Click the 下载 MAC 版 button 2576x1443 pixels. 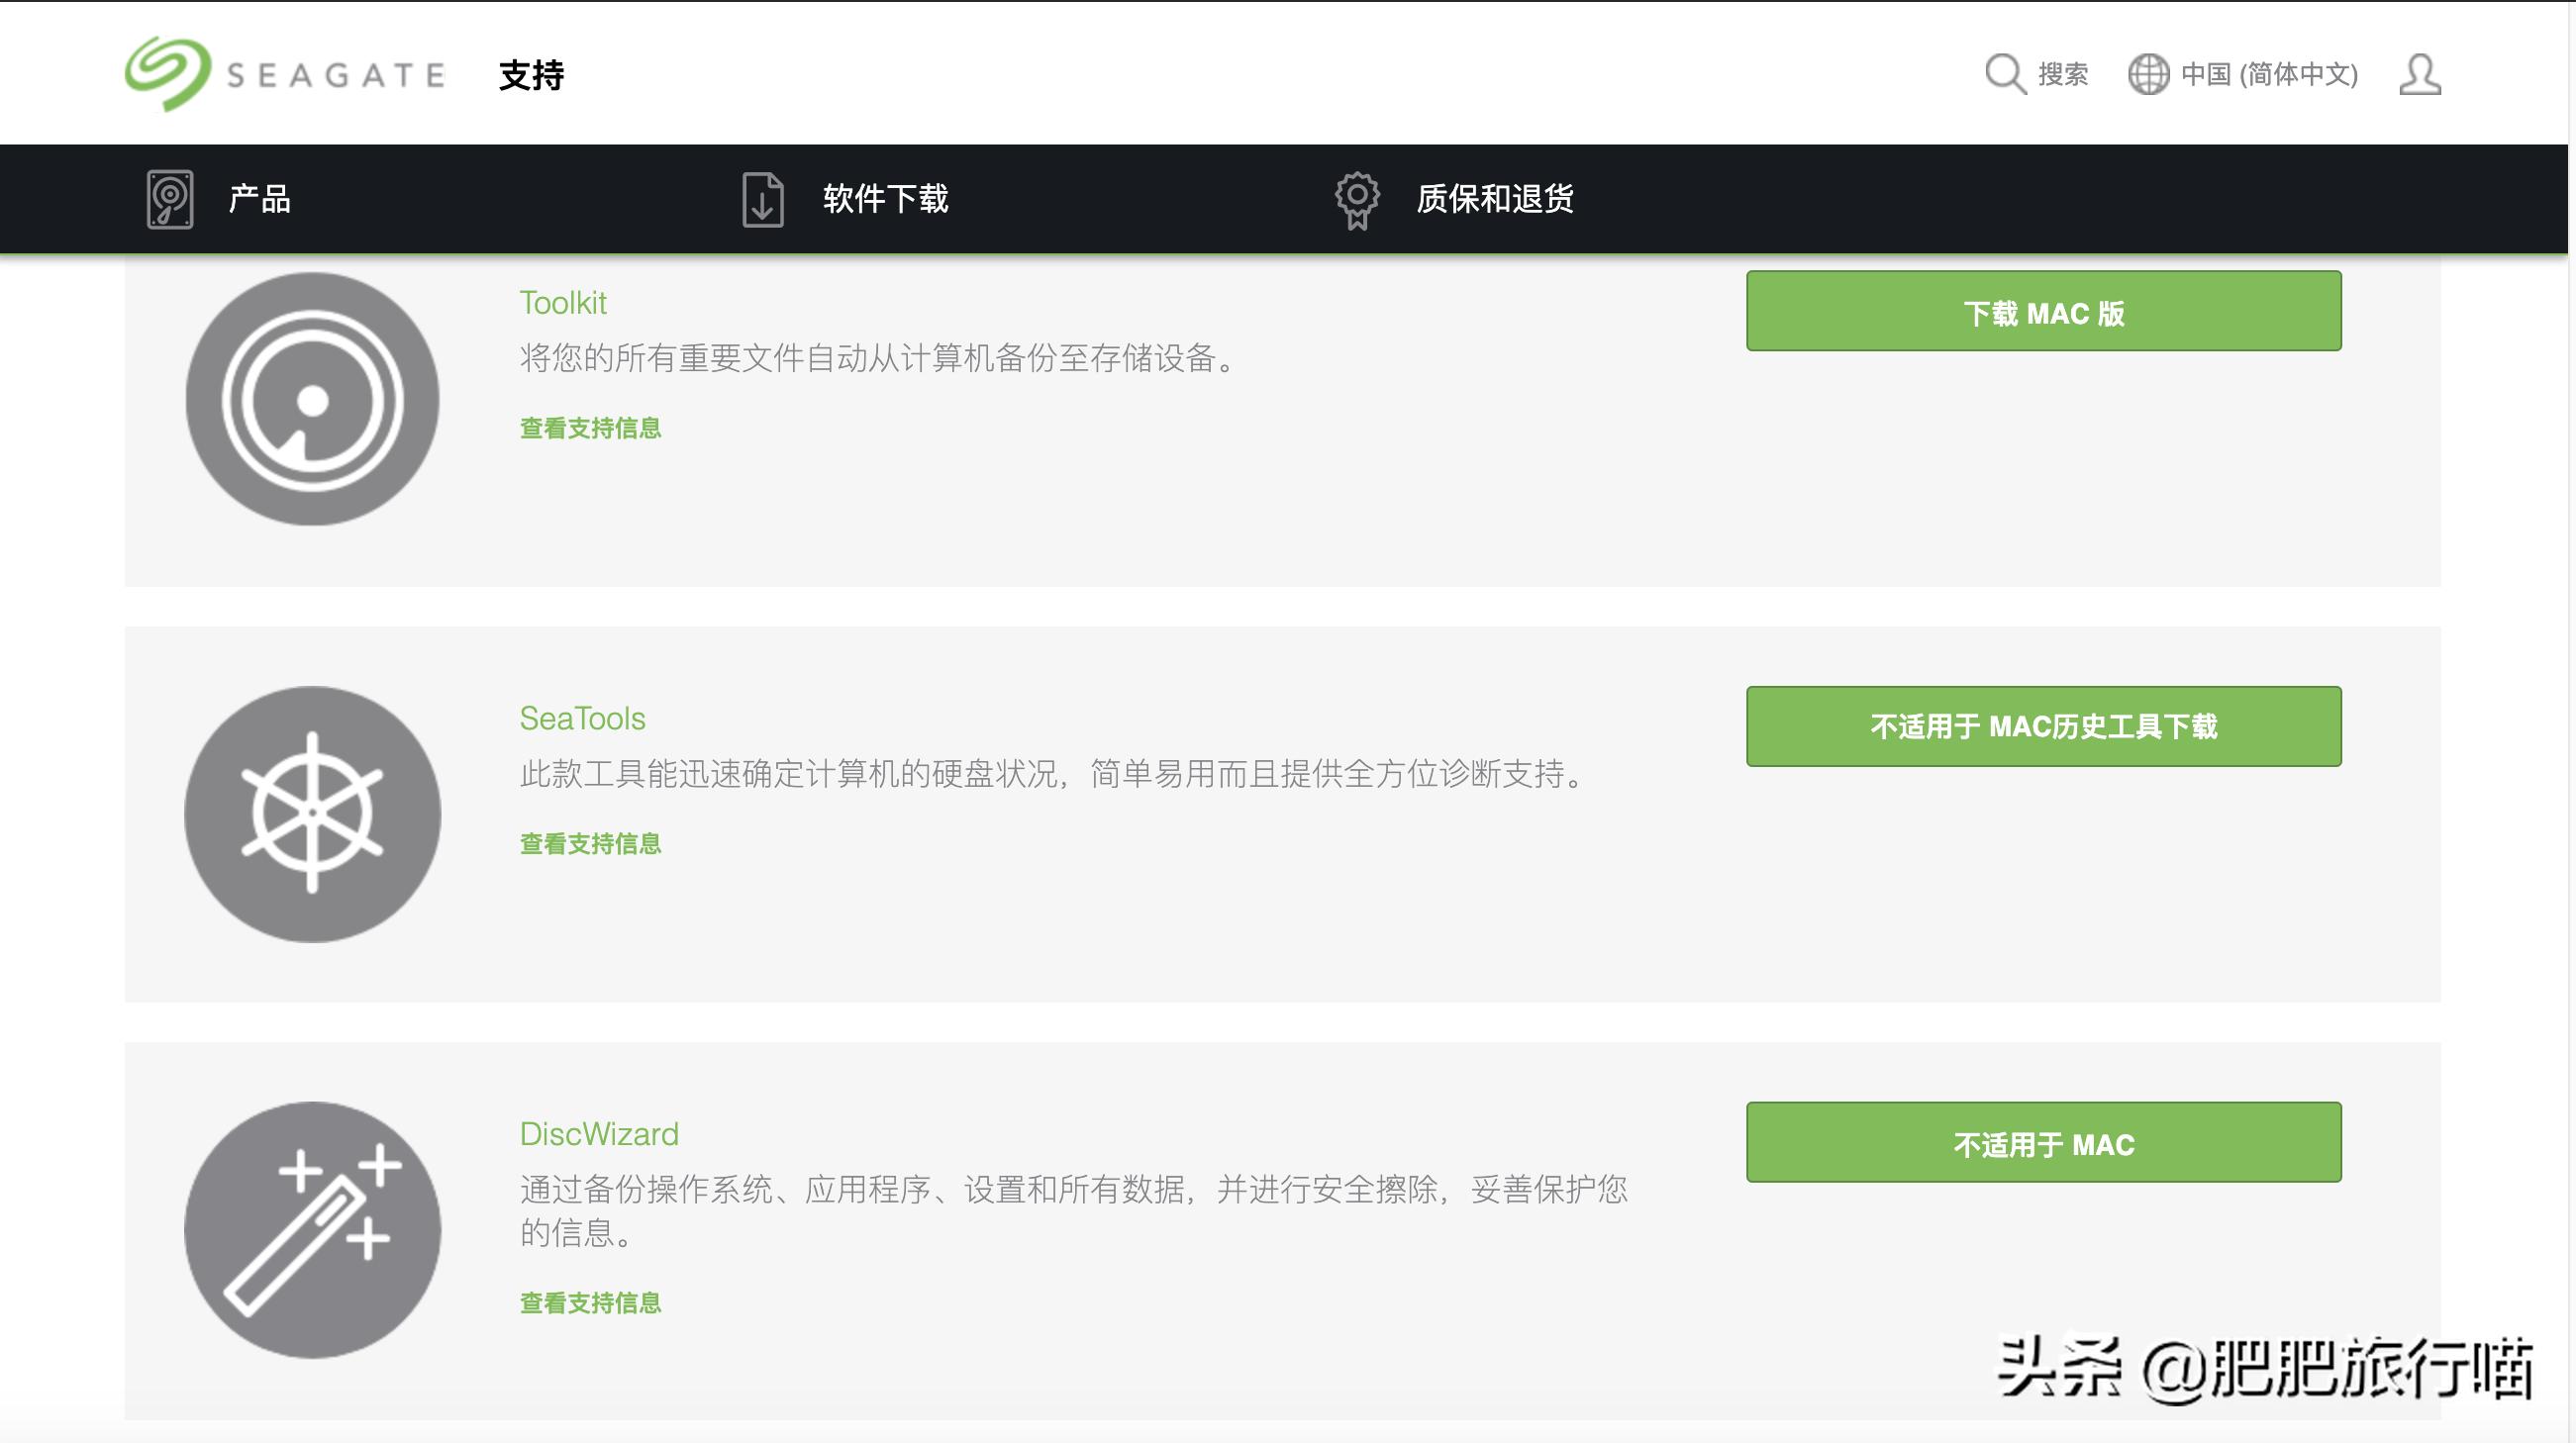(x=2043, y=311)
